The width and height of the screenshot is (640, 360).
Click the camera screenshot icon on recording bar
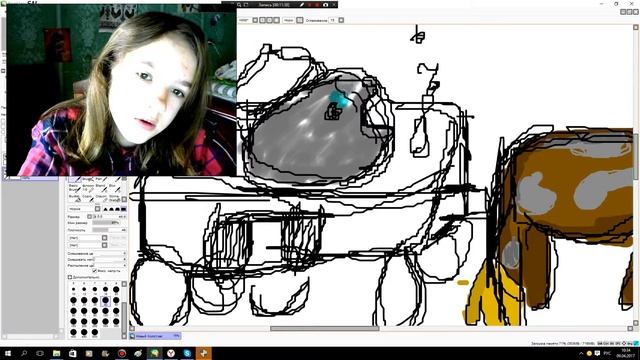click(x=325, y=4)
